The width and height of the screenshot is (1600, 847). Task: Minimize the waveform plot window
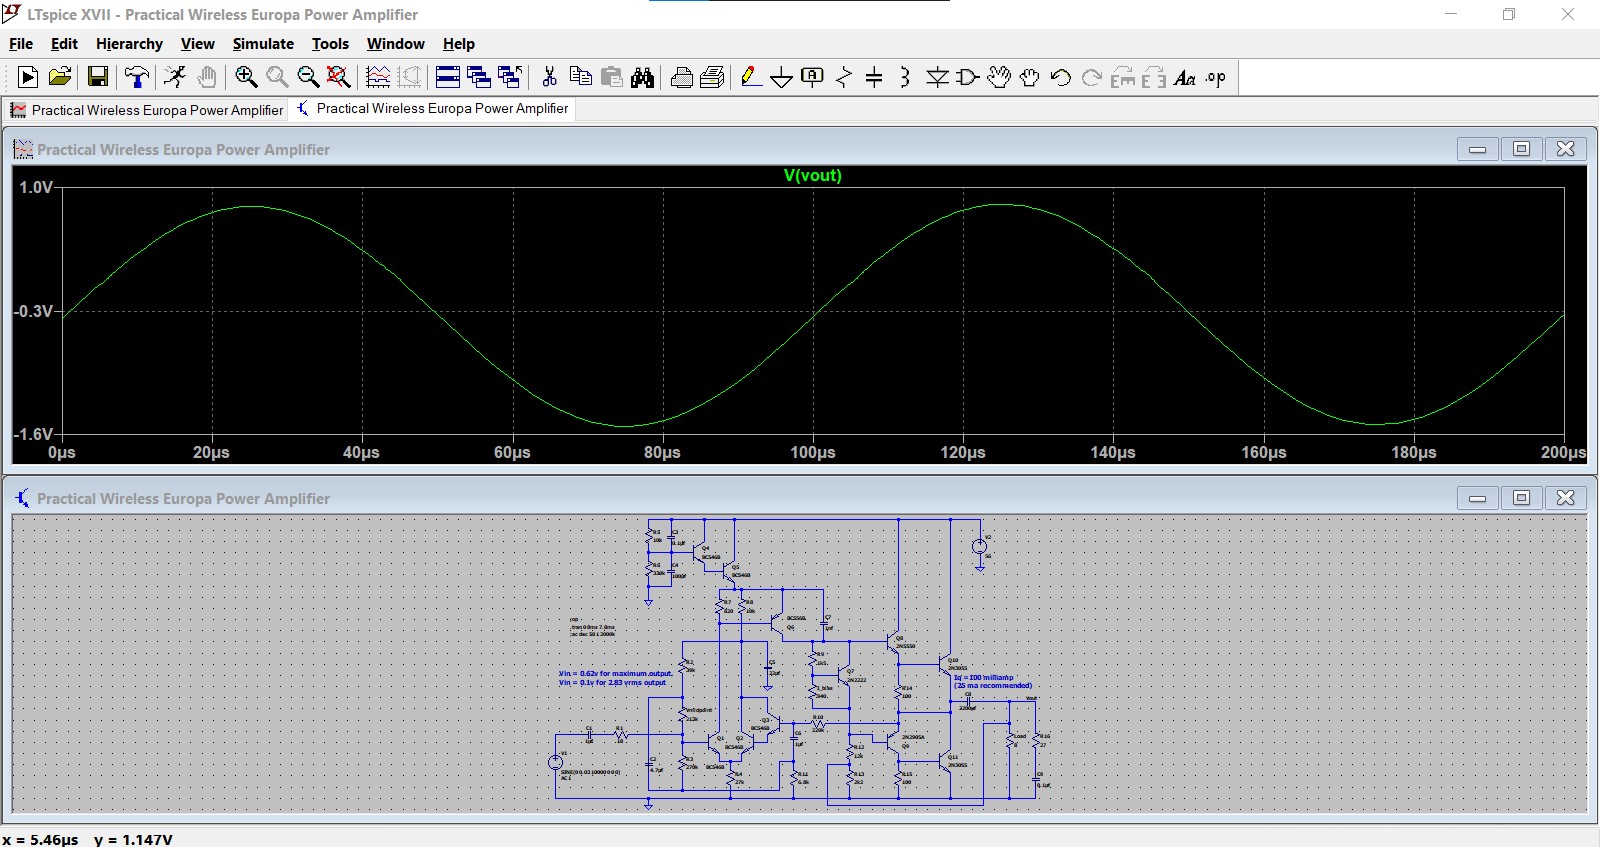[1477, 149]
